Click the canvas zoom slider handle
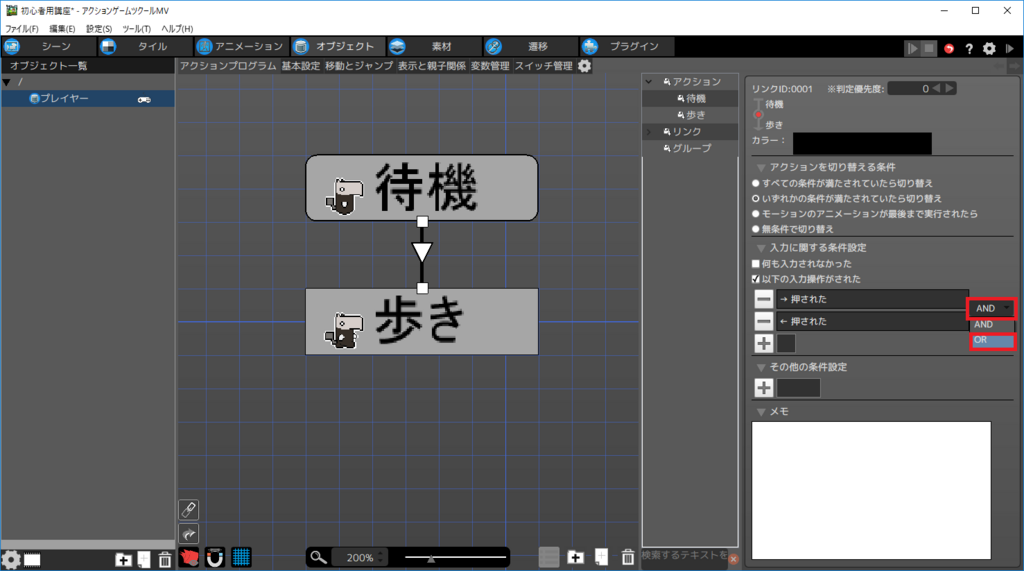This screenshot has height=571, width=1024. (431, 558)
